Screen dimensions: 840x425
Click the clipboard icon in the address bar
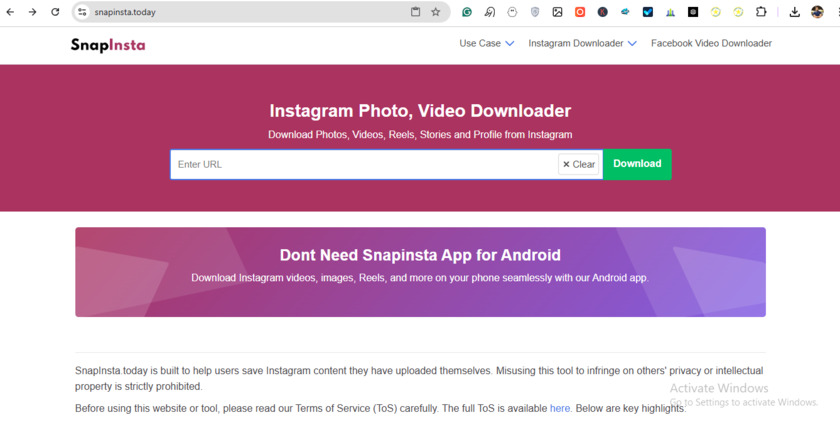click(415, 12)
